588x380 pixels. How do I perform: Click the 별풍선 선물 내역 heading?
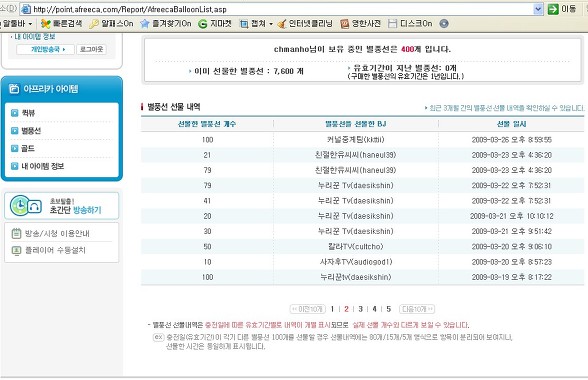pos(174,107)
